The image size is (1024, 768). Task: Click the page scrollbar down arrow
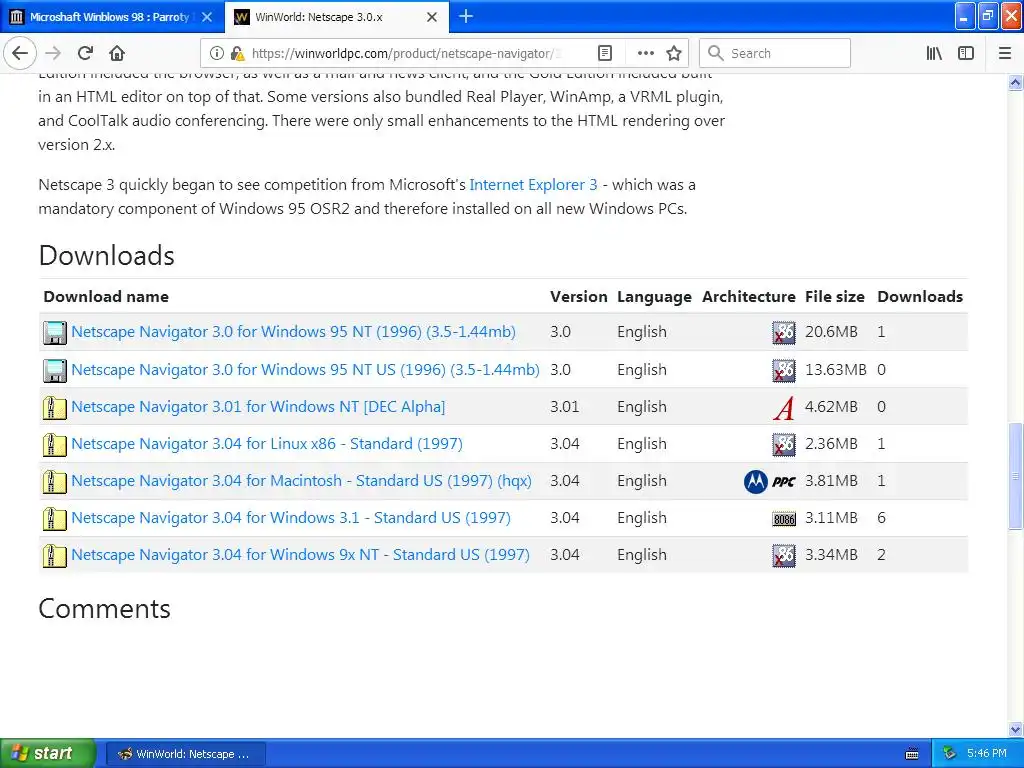(x=1015, y=729)
